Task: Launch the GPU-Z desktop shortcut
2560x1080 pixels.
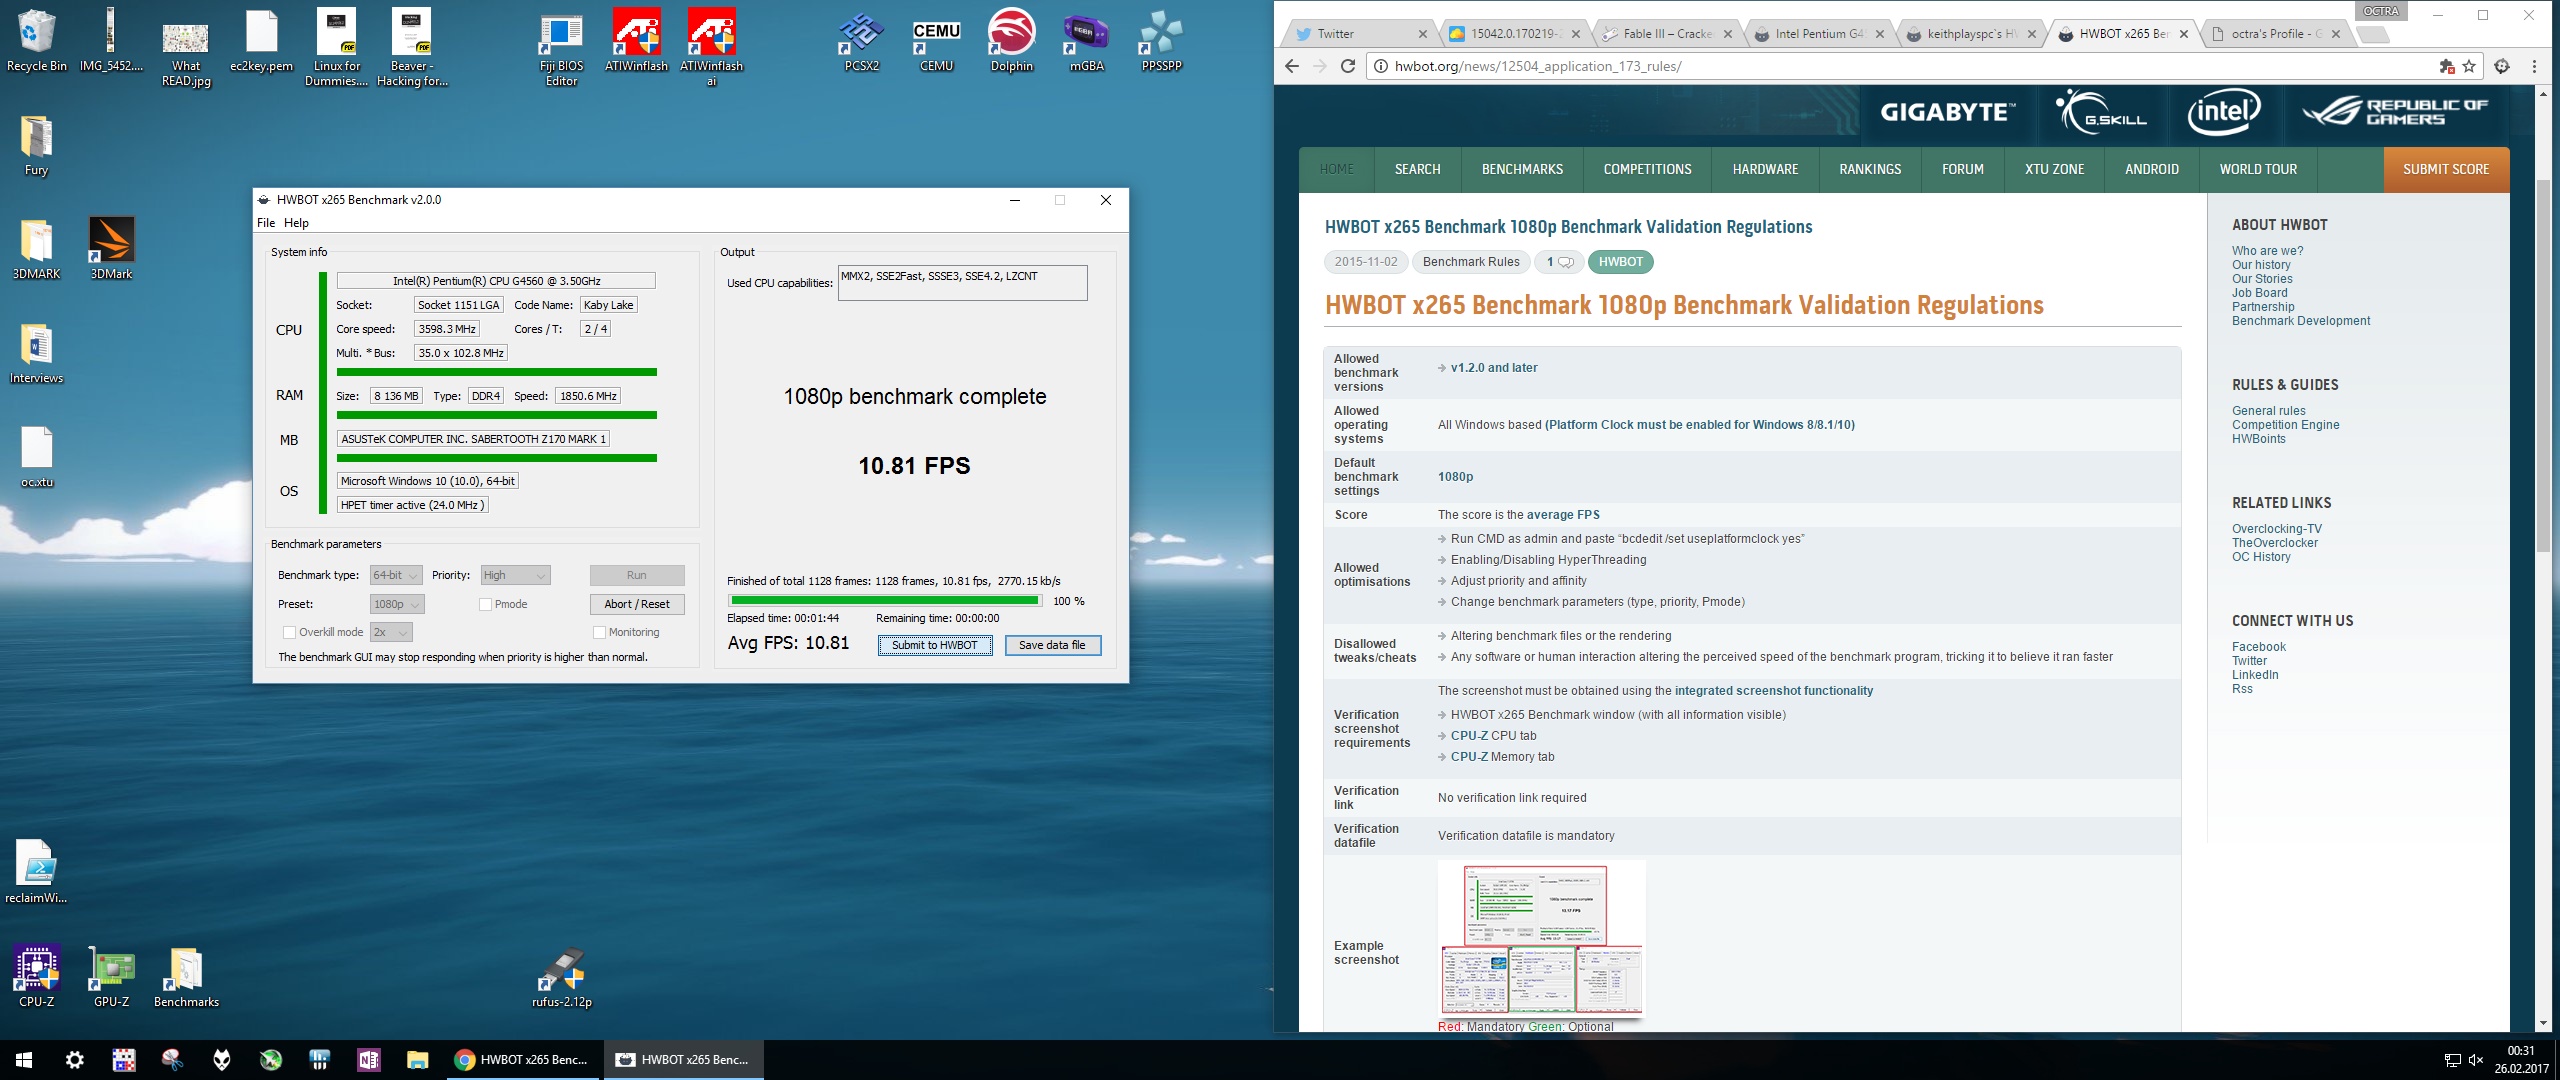Action: [x=111, y=976]
